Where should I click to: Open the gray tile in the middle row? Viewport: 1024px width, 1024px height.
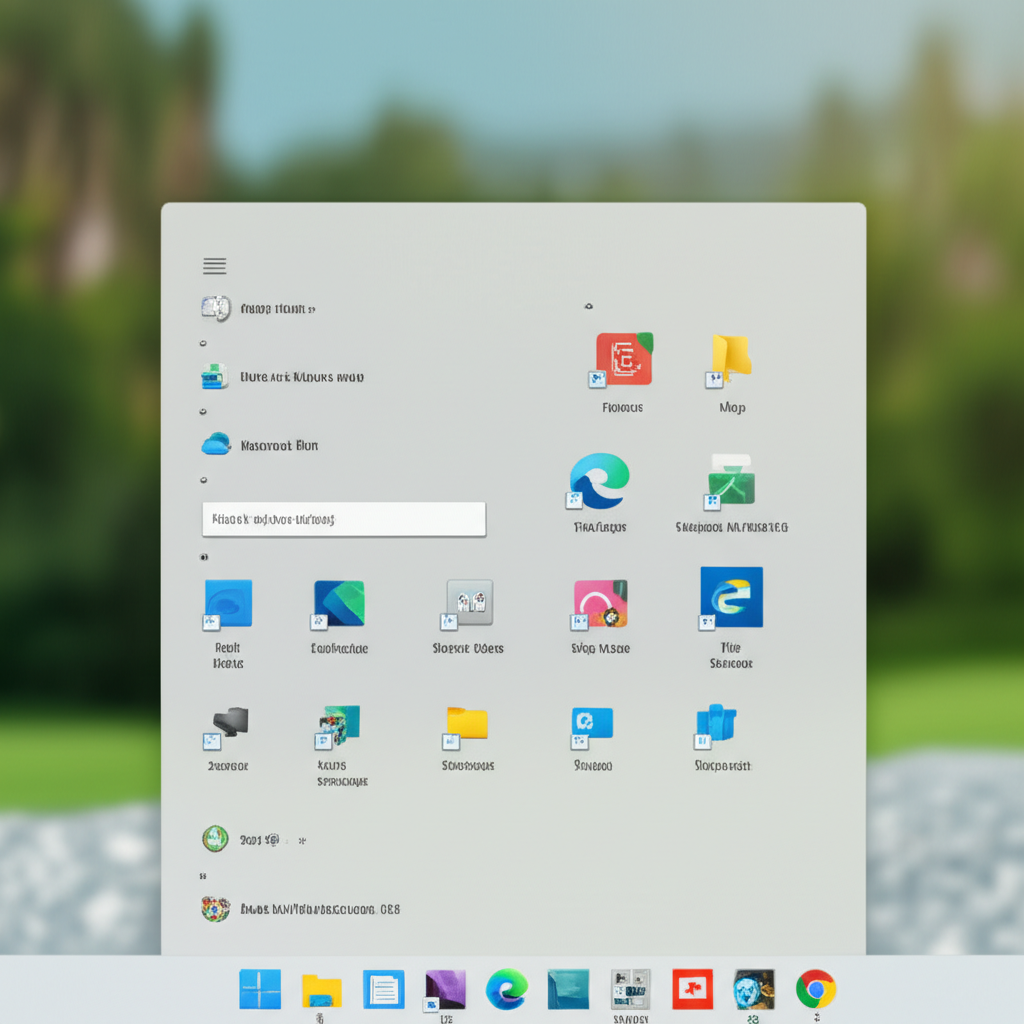coord(469,603)
